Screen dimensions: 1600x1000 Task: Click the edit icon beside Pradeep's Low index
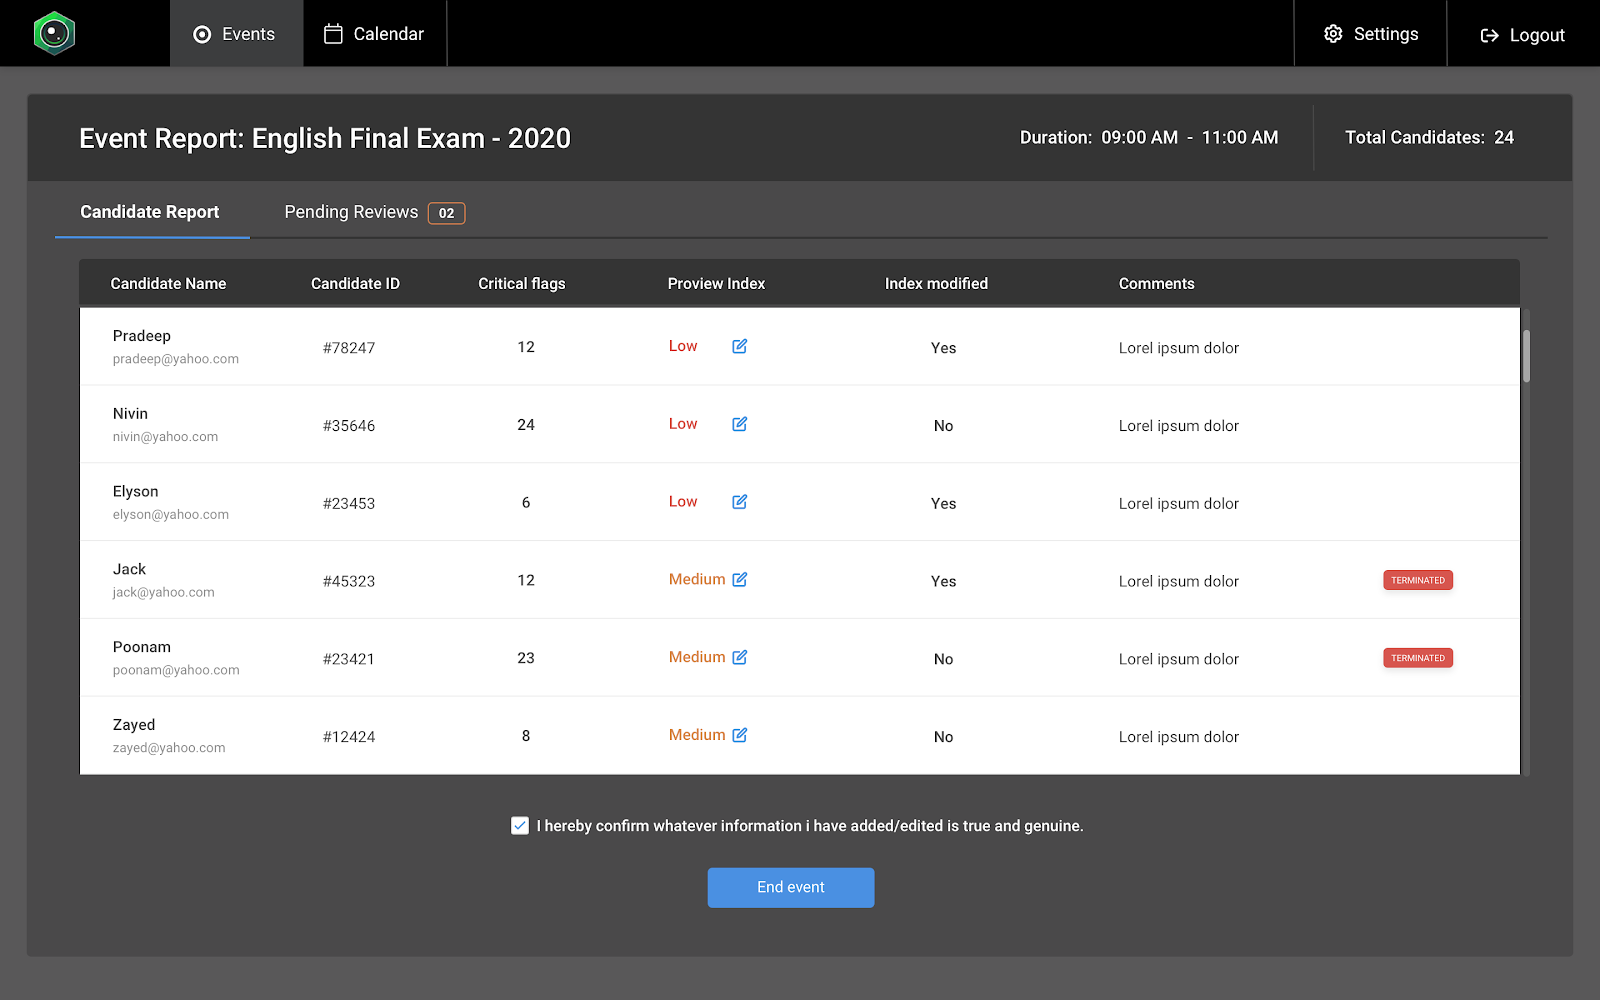[739, 346]
